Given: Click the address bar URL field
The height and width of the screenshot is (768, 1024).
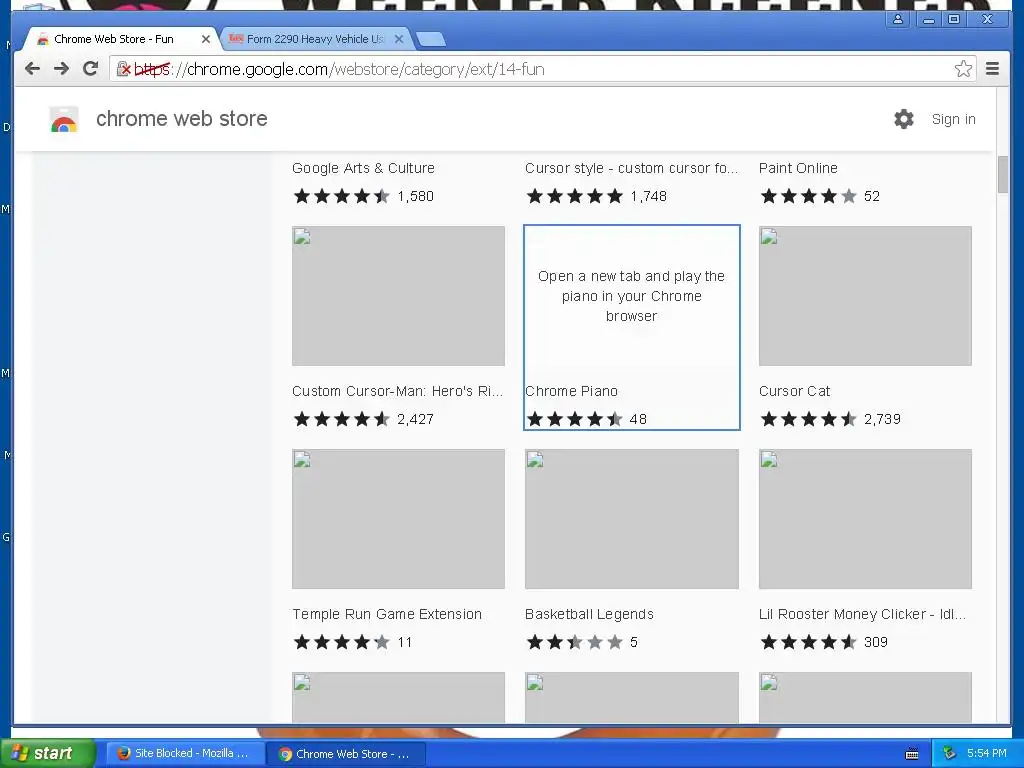Looking at the screenshot, I should tap(542, 69).
